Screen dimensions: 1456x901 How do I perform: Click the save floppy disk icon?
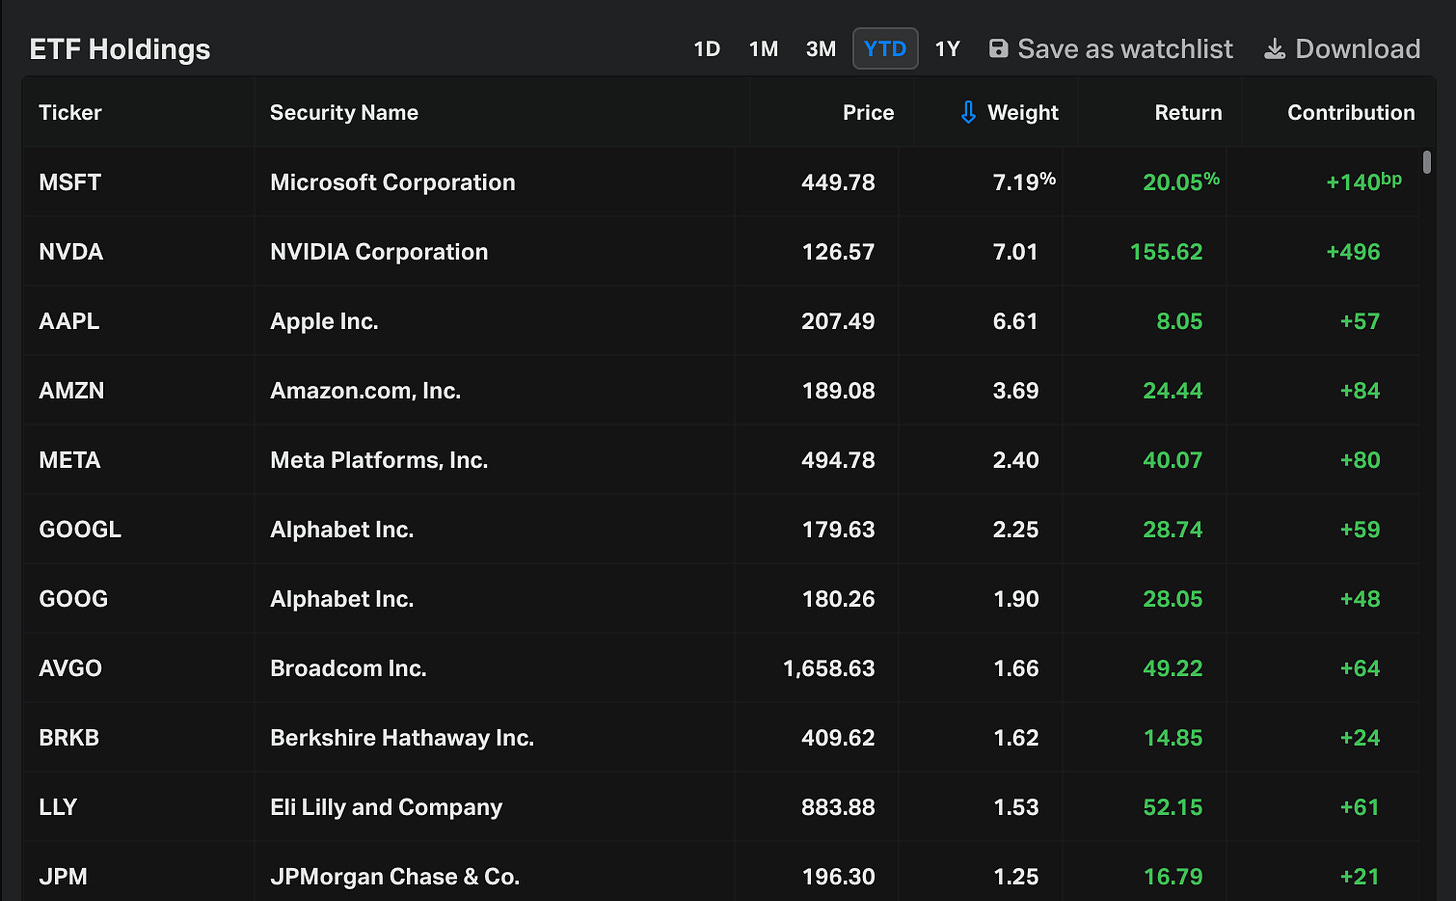coord(998,49)
